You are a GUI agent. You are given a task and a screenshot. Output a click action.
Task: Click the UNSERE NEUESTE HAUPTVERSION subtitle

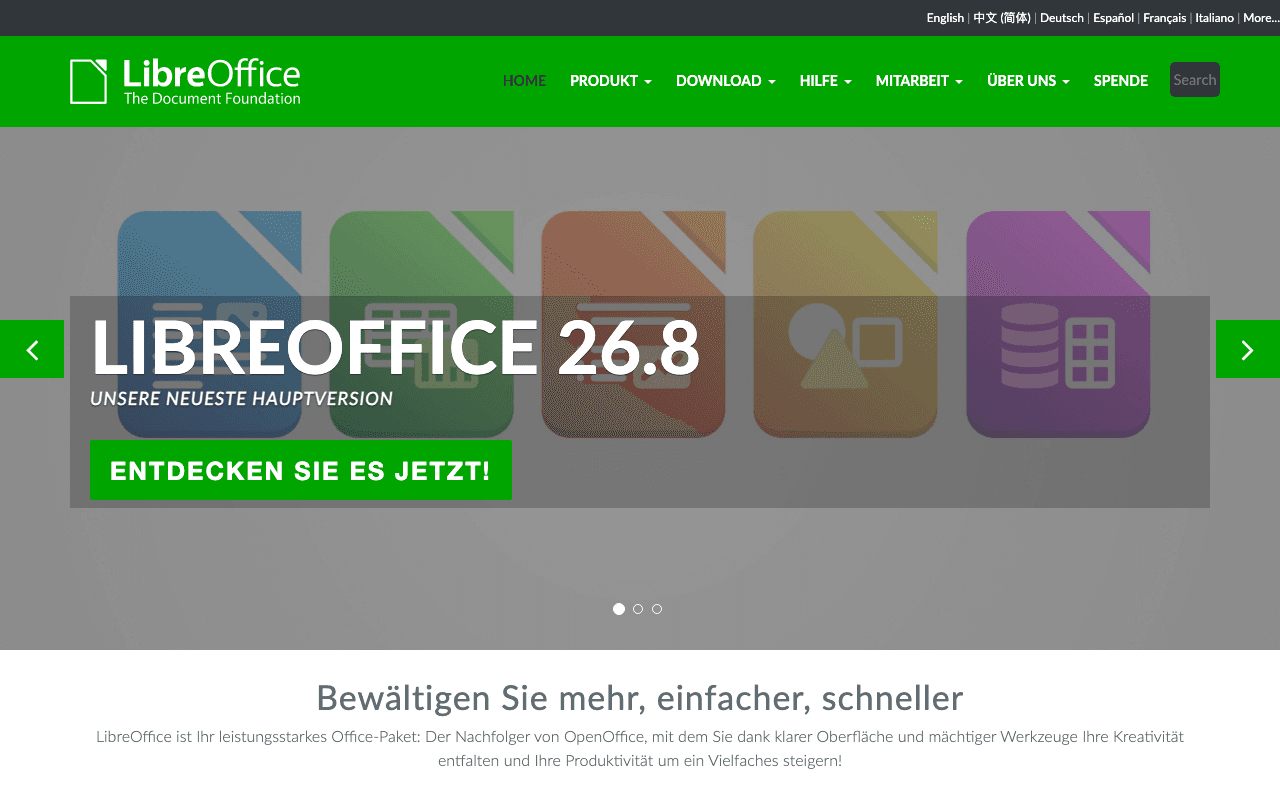[241, 399]
